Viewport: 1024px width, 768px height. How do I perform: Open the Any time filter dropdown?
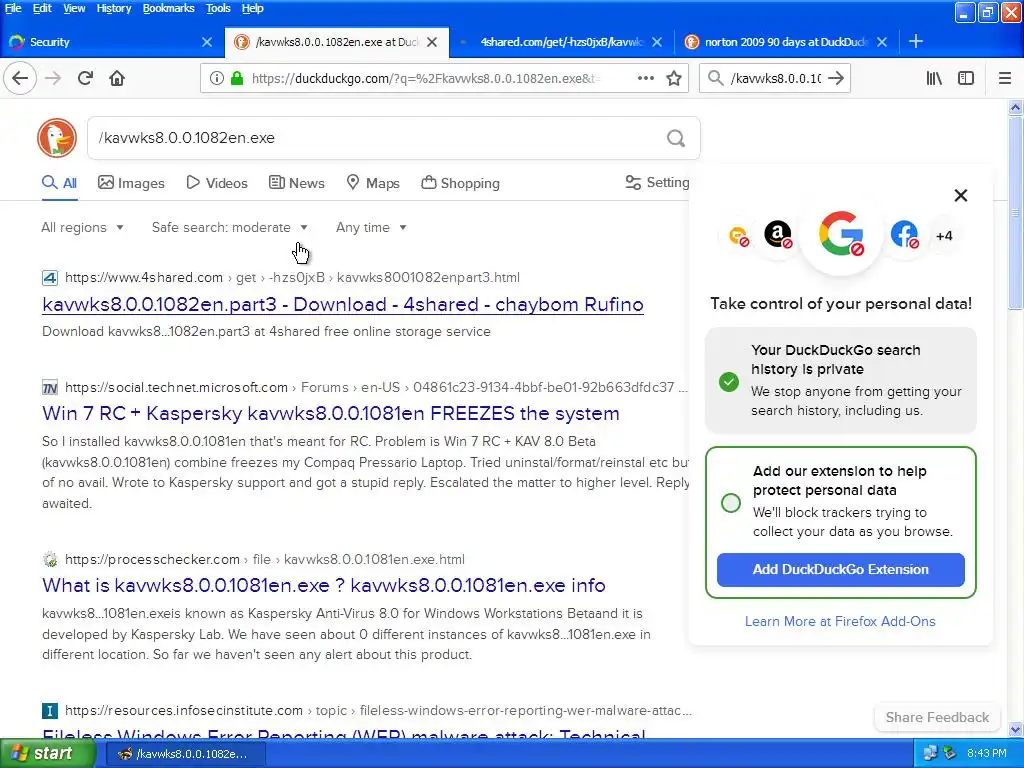tap(372, 227)
